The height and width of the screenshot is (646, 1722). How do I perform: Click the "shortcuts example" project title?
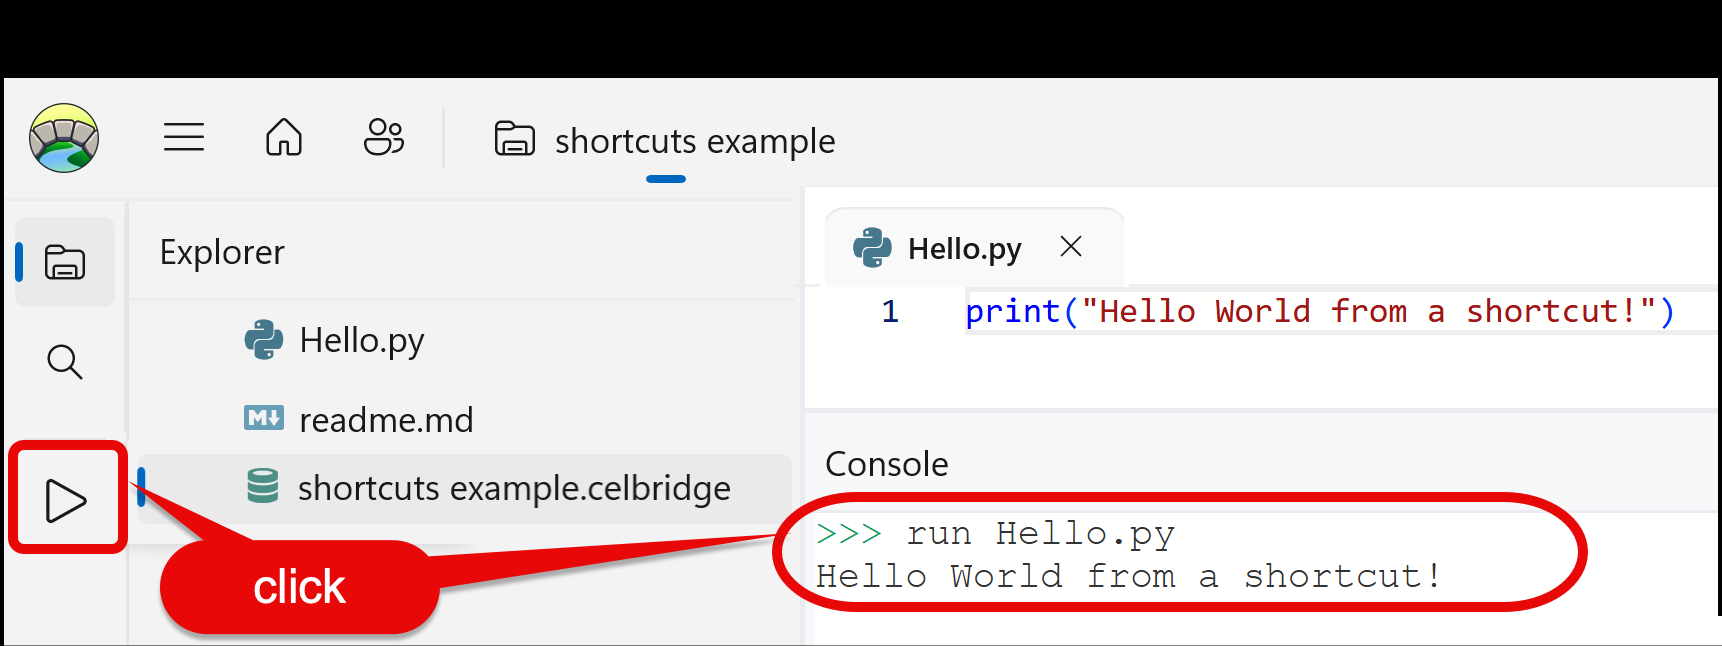[x=695, y=141]
